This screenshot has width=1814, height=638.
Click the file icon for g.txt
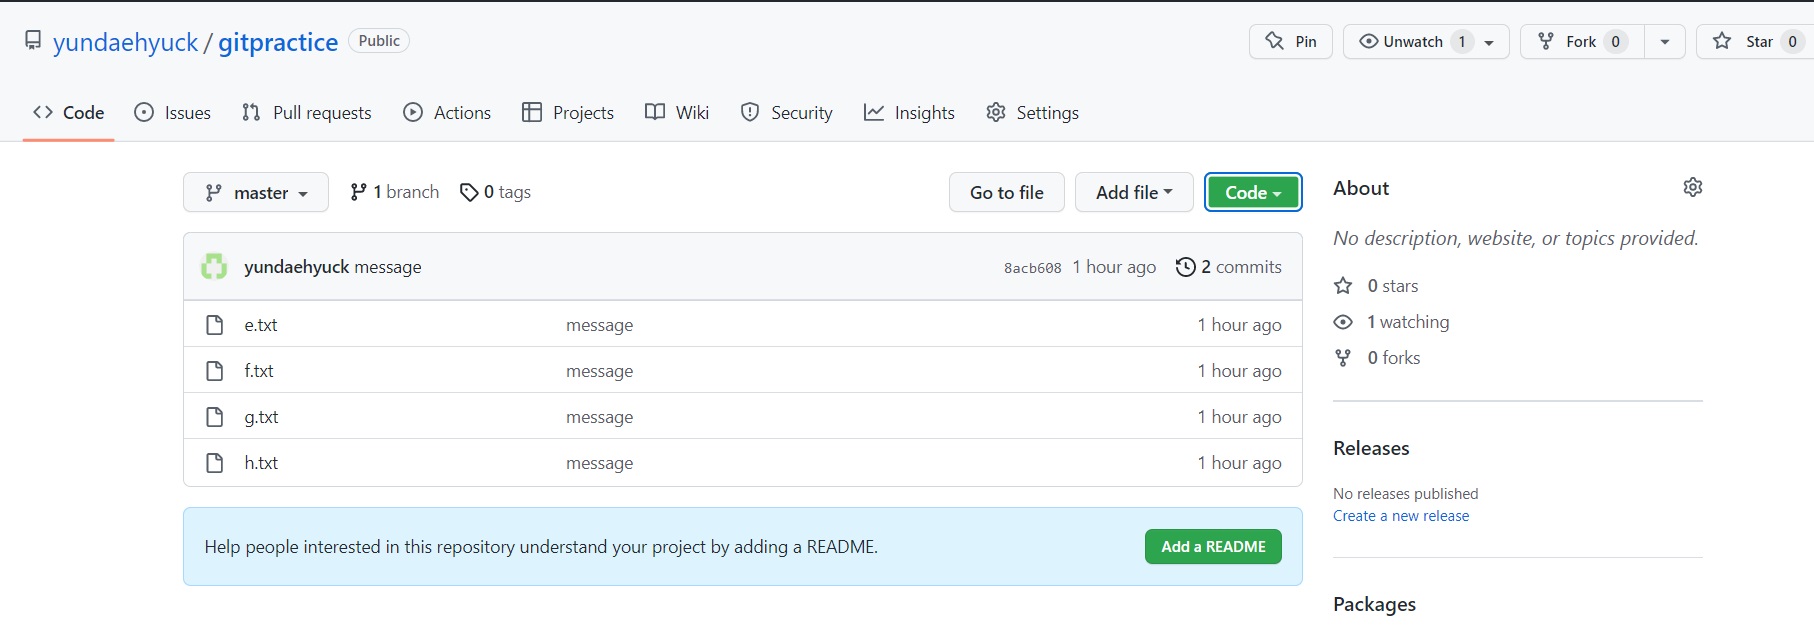tap(214, 417)
